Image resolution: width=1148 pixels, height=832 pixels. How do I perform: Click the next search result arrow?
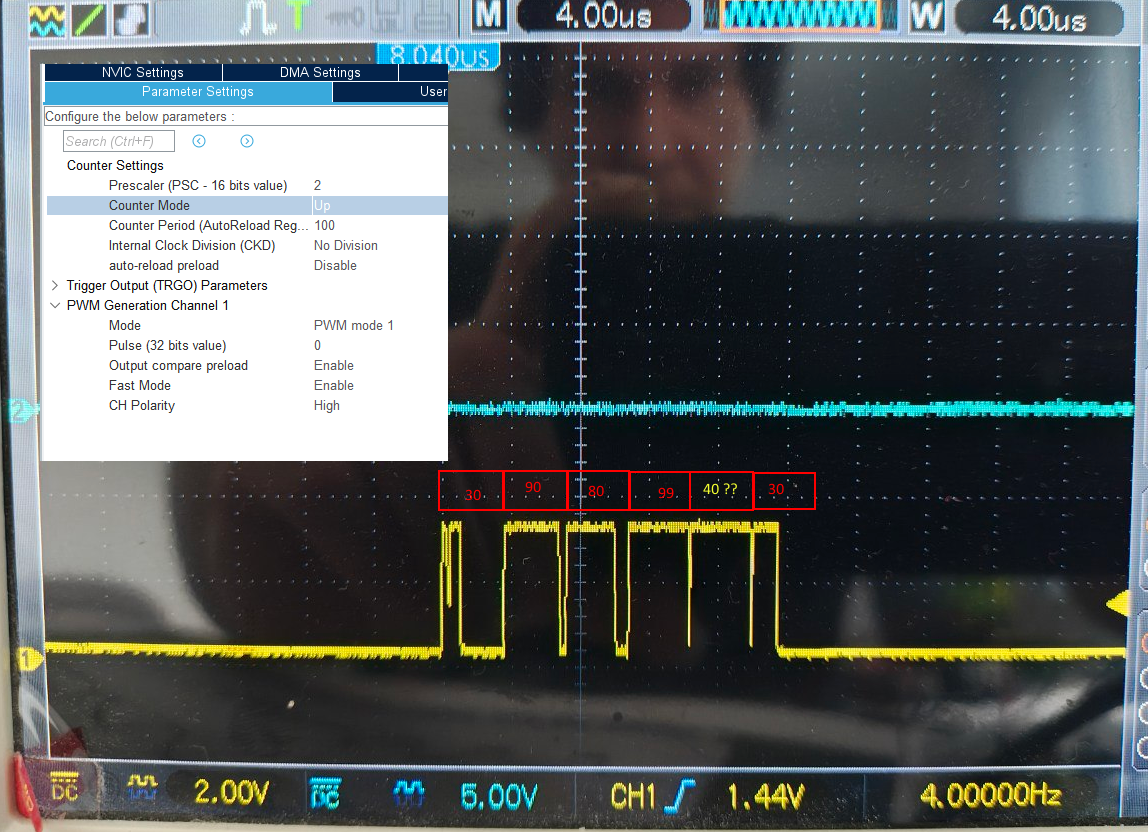[x=247, y=141]
